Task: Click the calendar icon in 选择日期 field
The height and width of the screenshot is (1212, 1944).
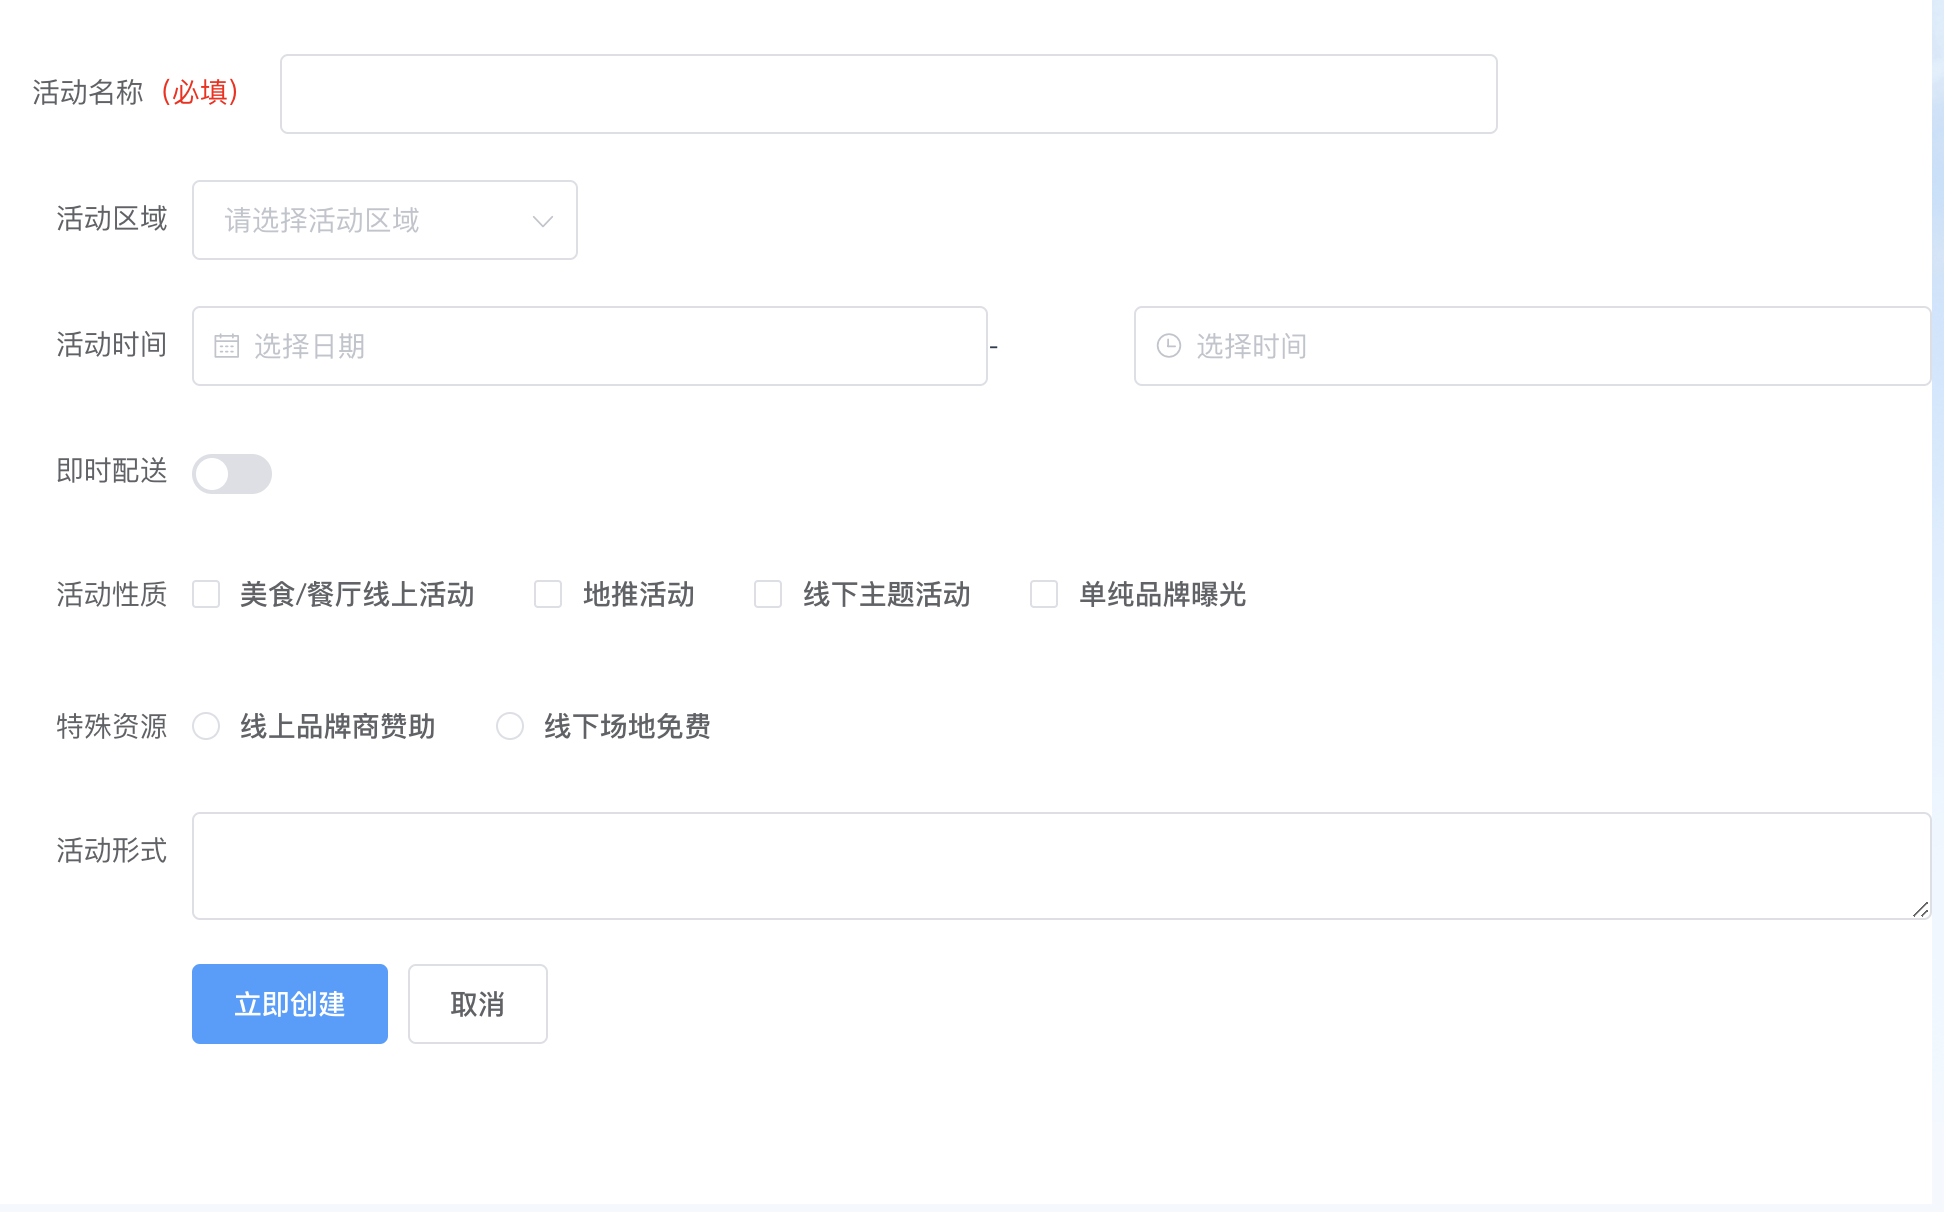Action: (x=227, y=346)
